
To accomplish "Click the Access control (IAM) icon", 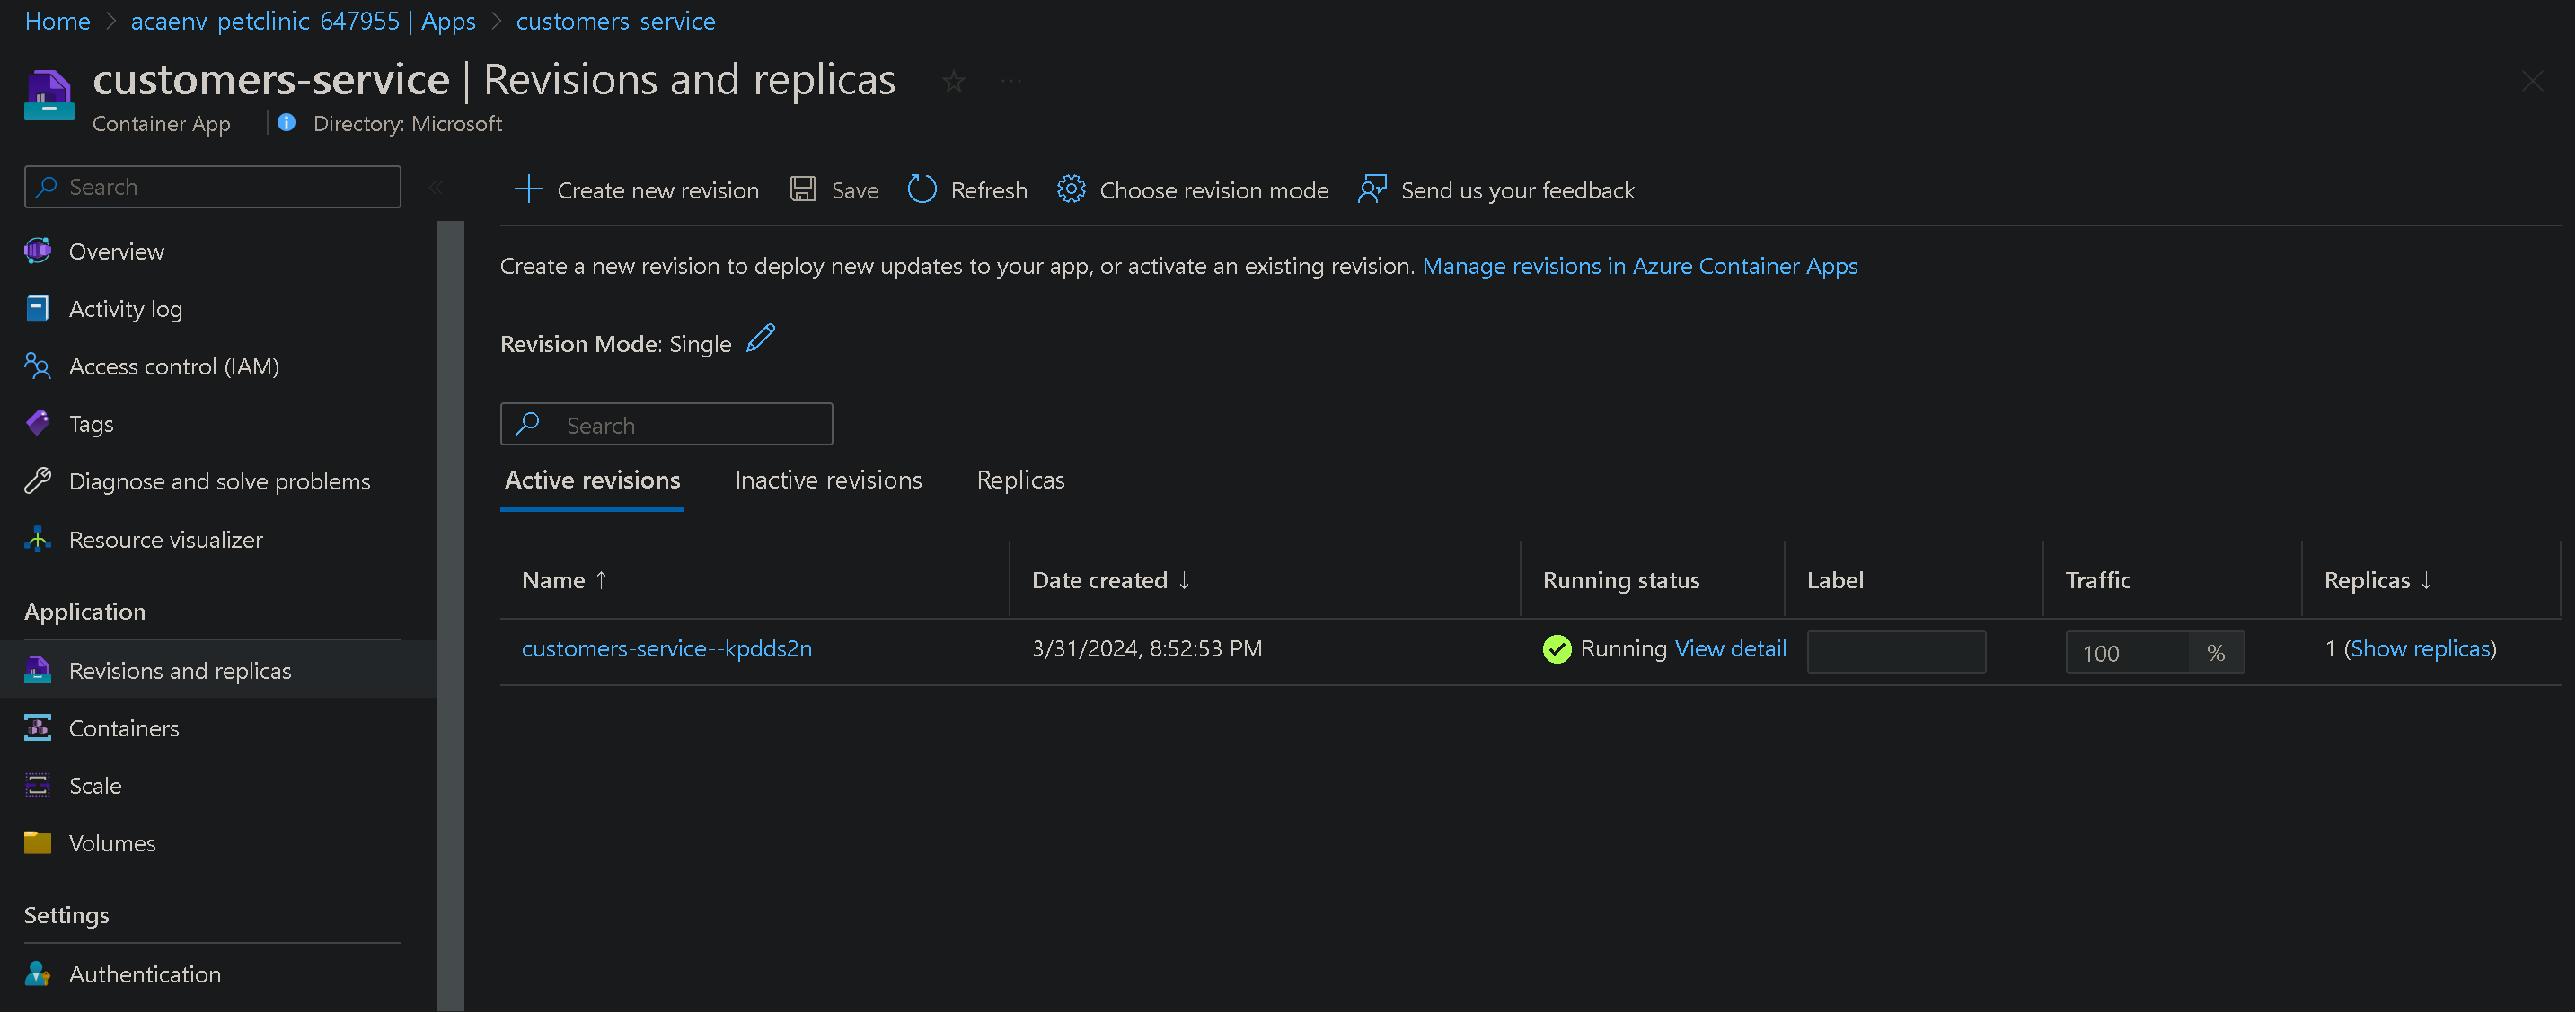I will click(x=38, y=366).
